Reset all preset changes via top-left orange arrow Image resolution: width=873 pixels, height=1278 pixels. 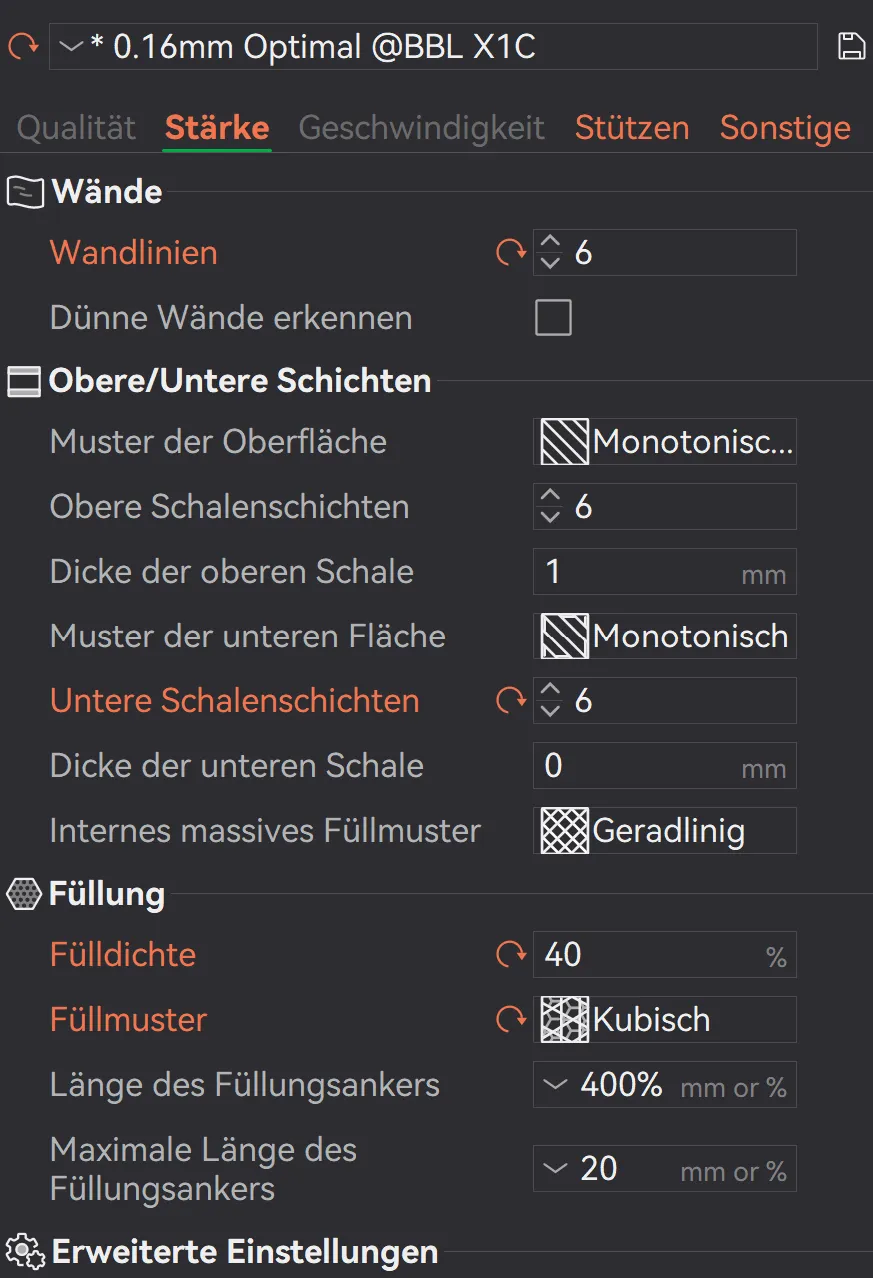coord(22,46)
